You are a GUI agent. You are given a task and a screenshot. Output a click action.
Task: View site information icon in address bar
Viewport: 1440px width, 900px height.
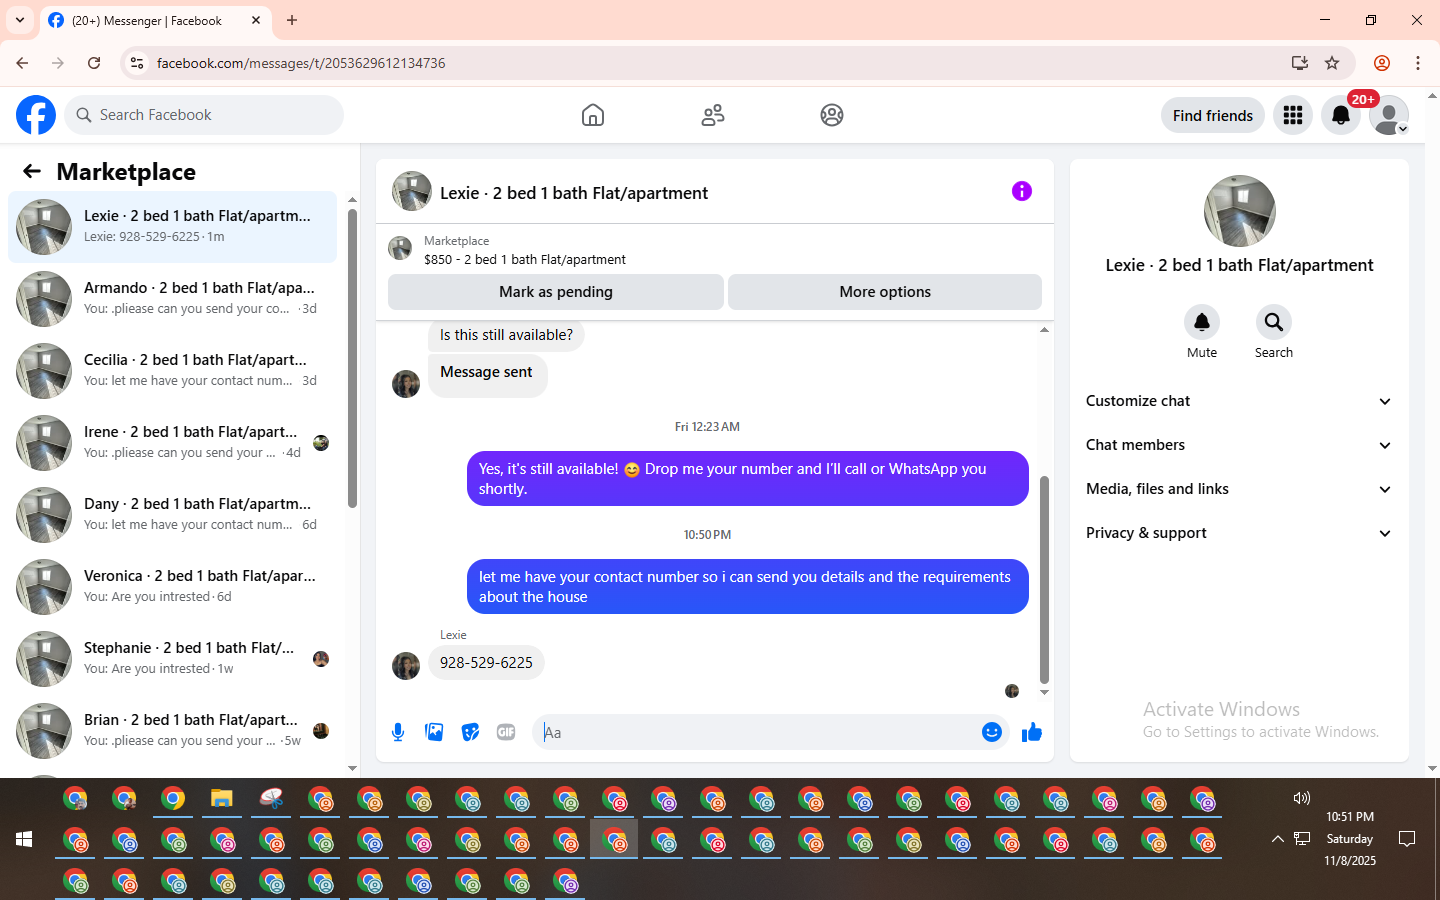137,63
